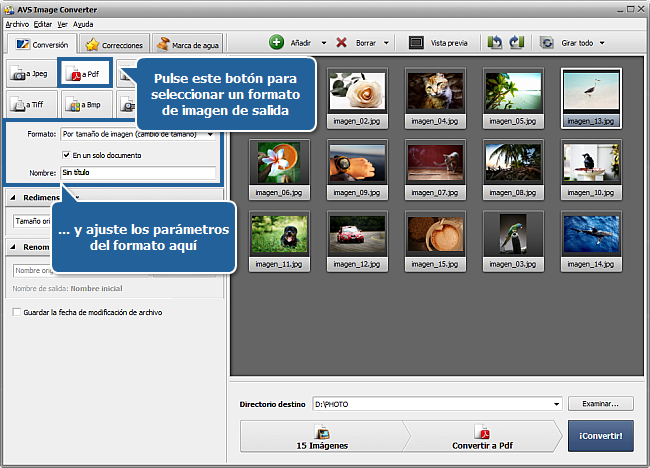Open Directorio destino path dropdown
This screenshot has height=468, width=650.
coord(556,404)
